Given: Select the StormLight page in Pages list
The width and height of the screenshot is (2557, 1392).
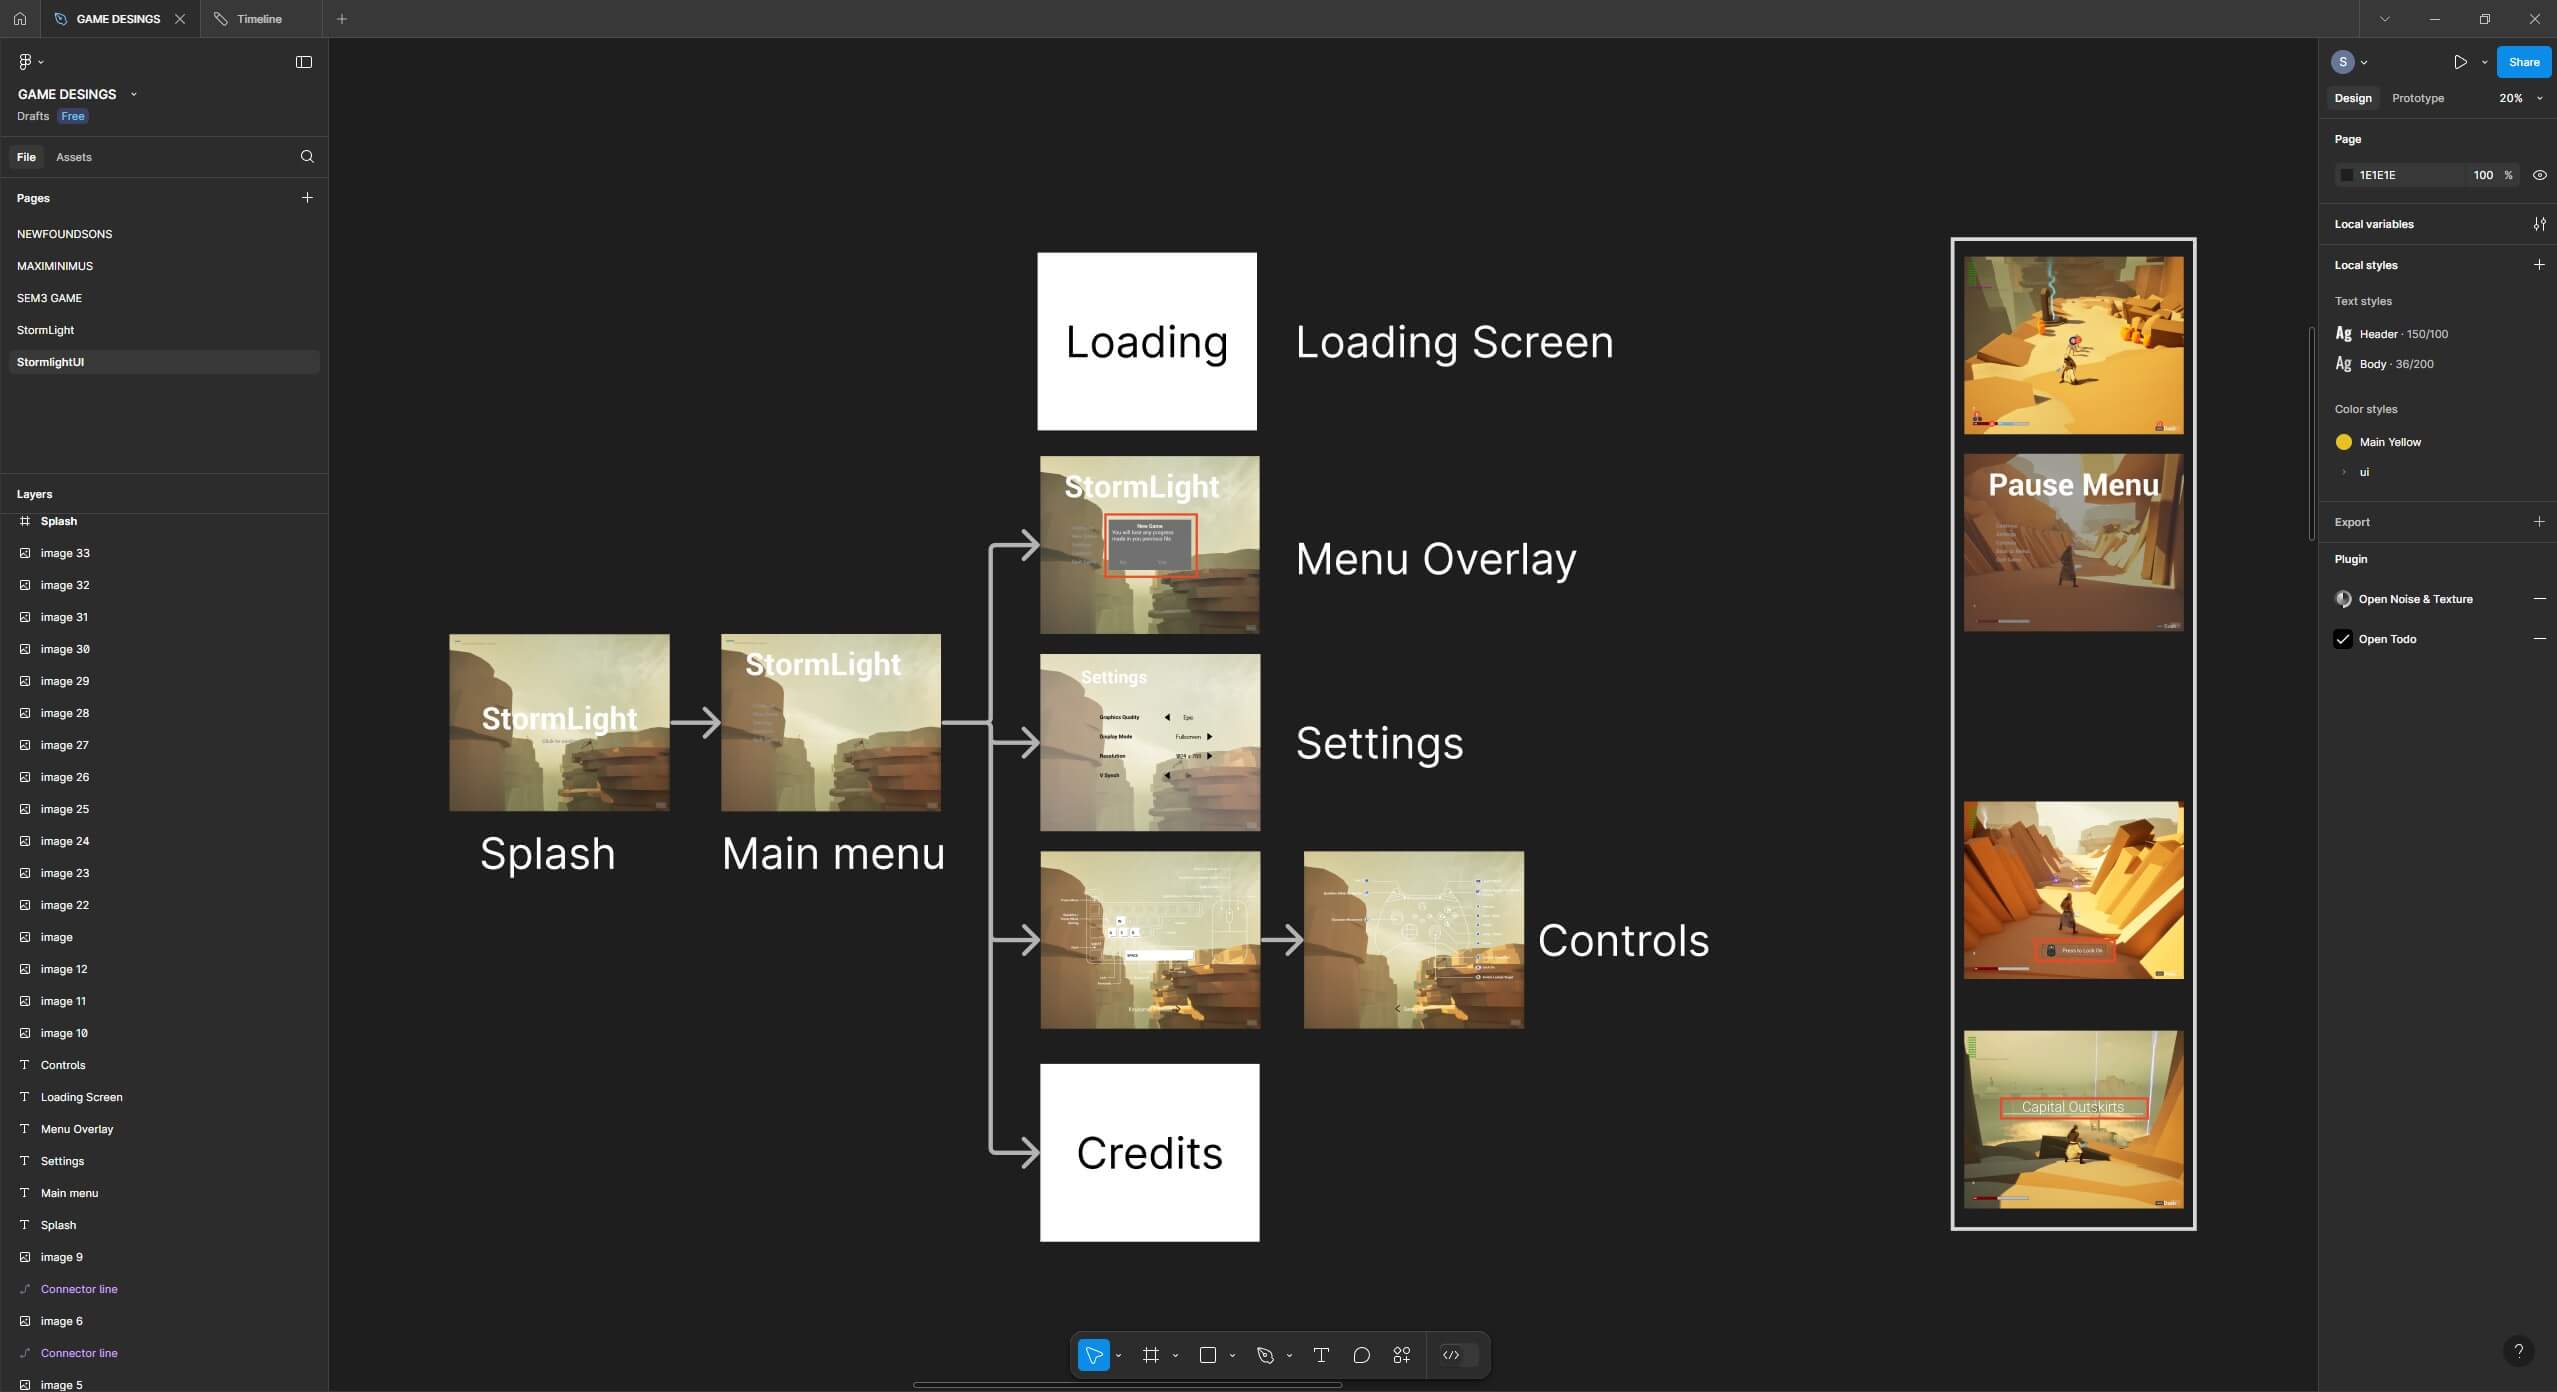Looking at the screenshot, I should (x=46, y=330).
